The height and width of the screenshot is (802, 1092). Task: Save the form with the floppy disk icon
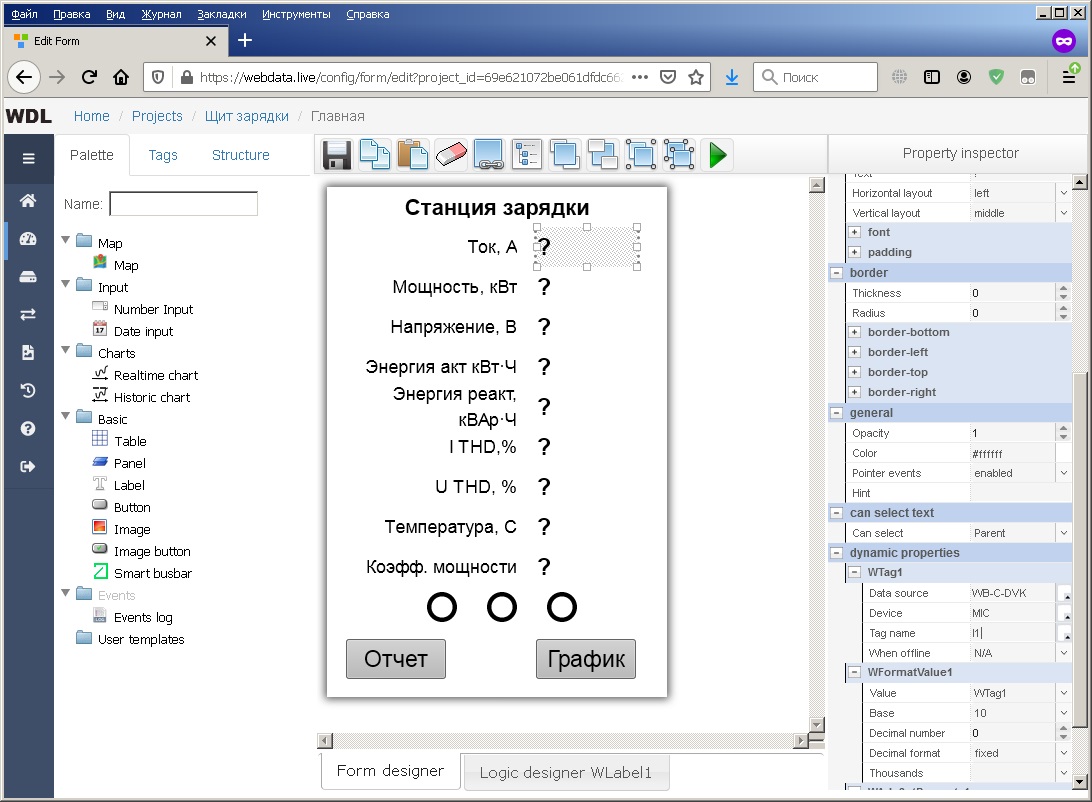(x=337, y=155)
